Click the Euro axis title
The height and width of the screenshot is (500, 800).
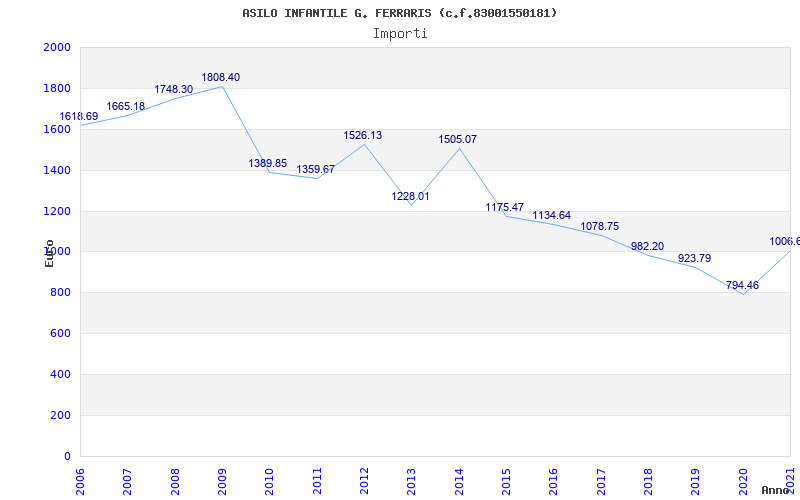49,253
